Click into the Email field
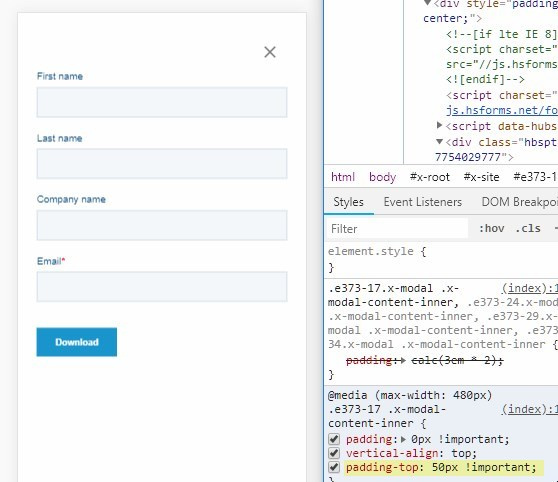 pos(162,287)
